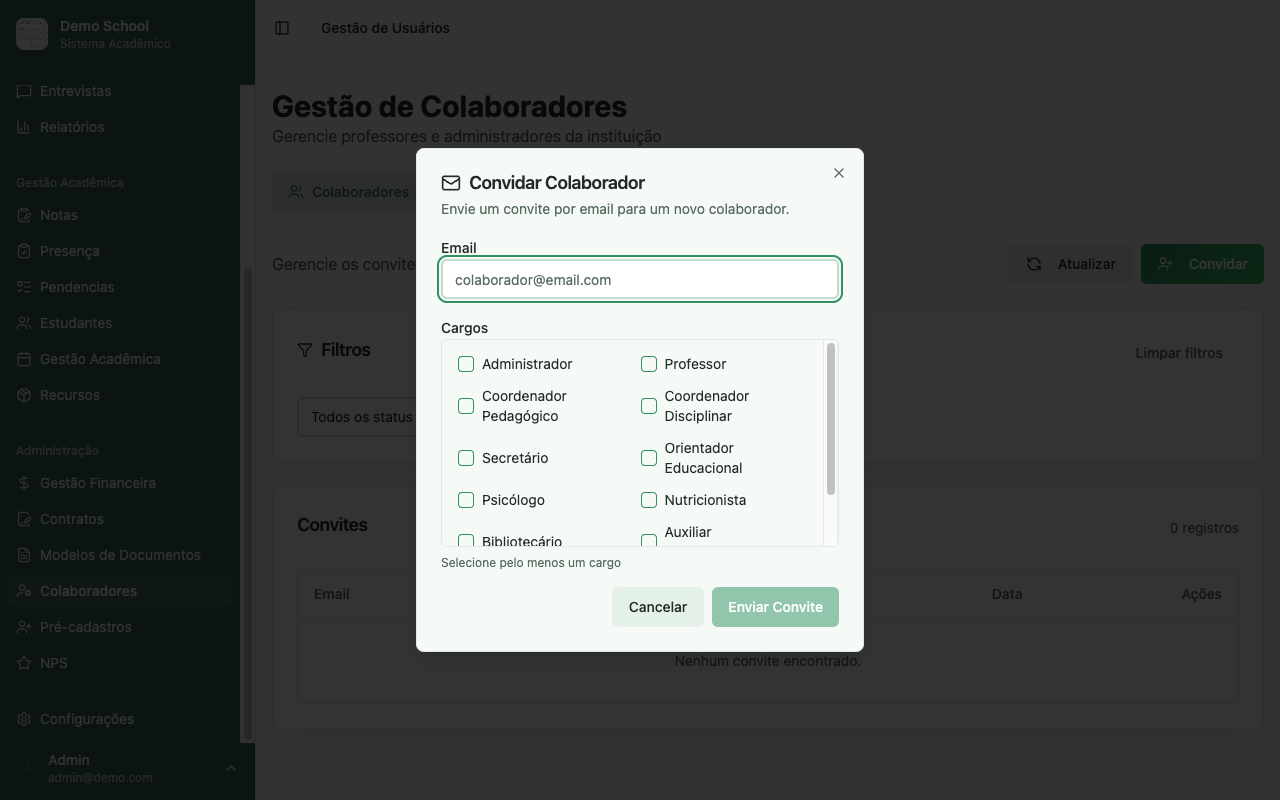This screenshot has width=1280, height=800.
Task: Click the Enviar Convite button
Action: pyautogui.click(x=775, y=607)
